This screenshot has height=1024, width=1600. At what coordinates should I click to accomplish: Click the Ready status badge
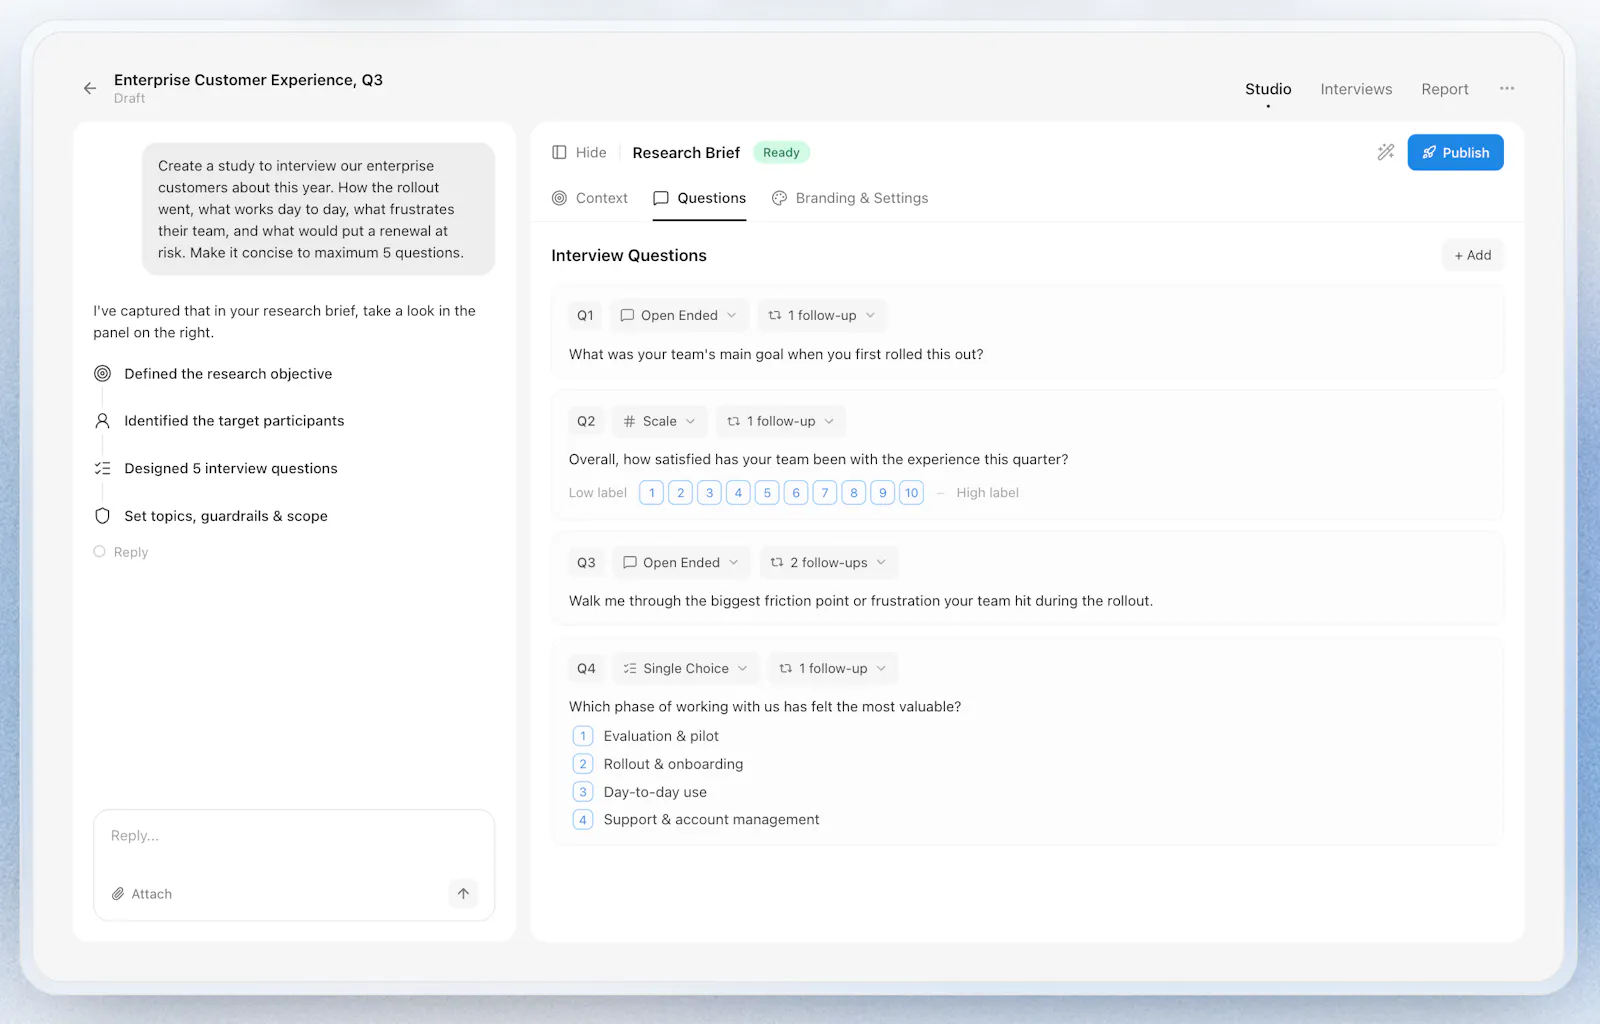(781, 152)
